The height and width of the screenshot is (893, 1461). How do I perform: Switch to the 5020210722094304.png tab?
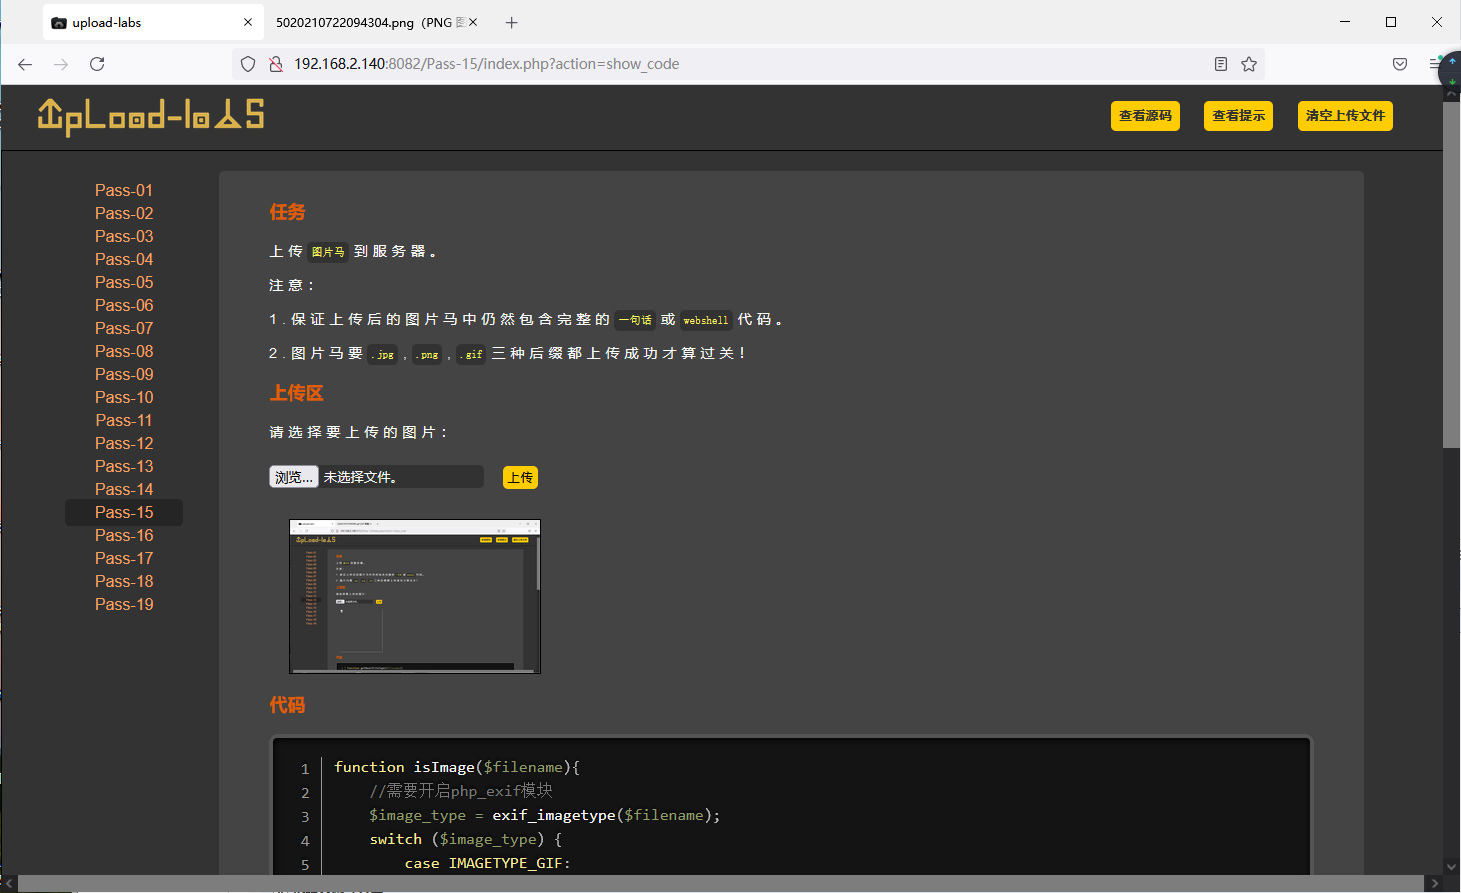[x=377, y=22]
